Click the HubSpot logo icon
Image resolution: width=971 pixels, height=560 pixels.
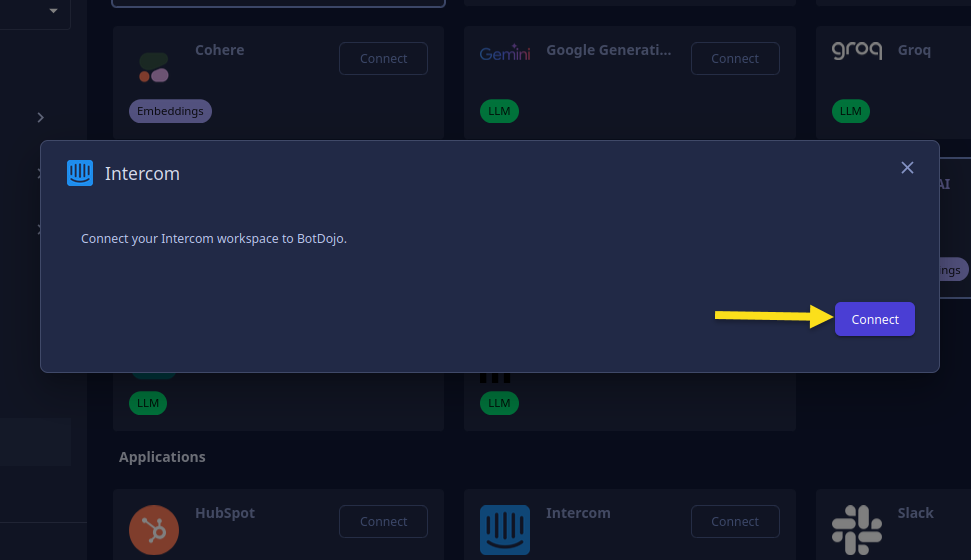tap(154, 530)
